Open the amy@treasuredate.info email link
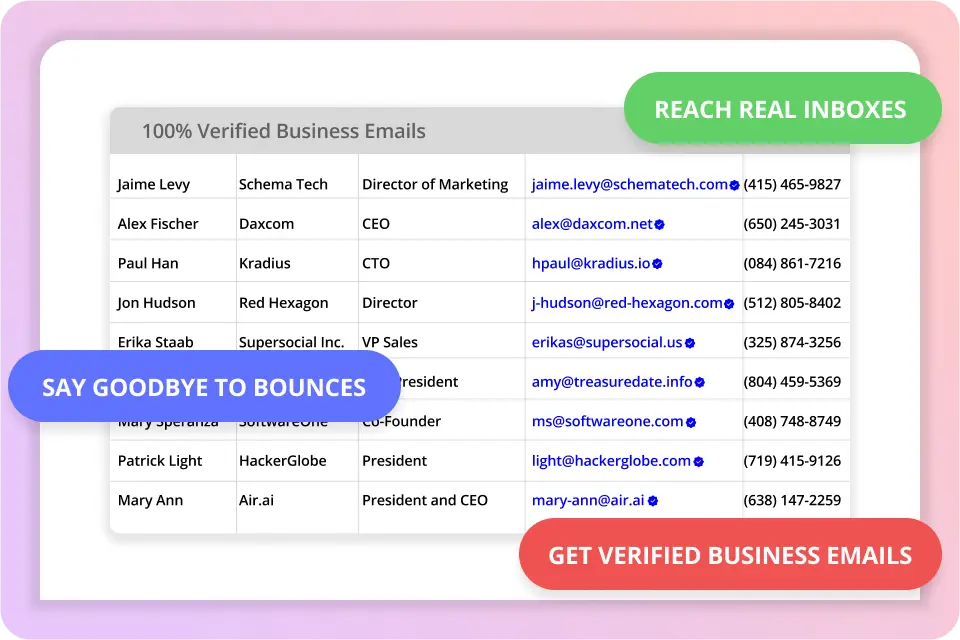Viewport: 960px width, 640px height. point(612,382)
